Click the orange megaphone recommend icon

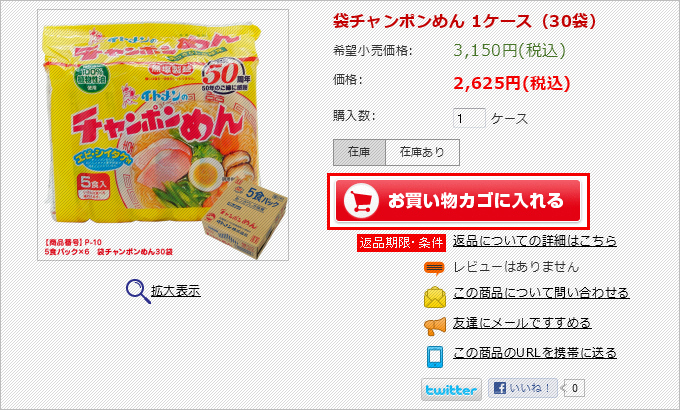pyautogui.click(x=435, y=325)
